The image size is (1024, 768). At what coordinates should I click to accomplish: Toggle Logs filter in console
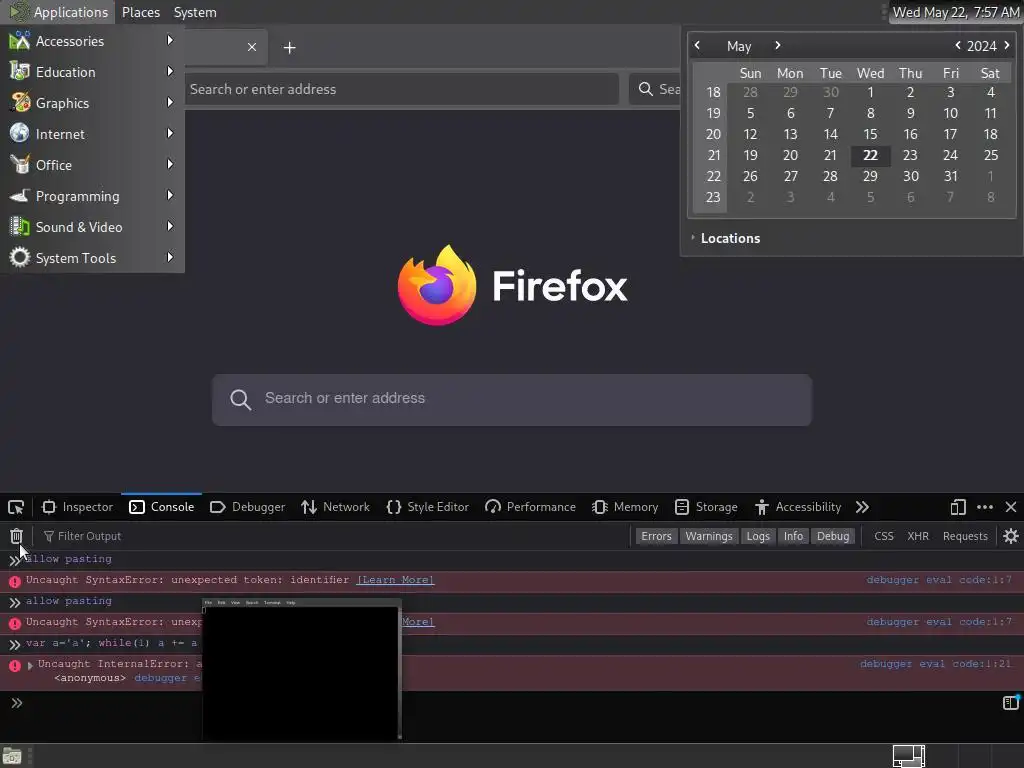[758, 536]
